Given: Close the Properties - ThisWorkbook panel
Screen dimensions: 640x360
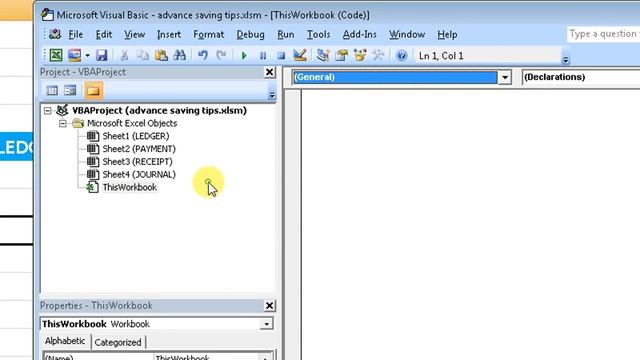Looking at the screenshot, I should tap(269, 306).
